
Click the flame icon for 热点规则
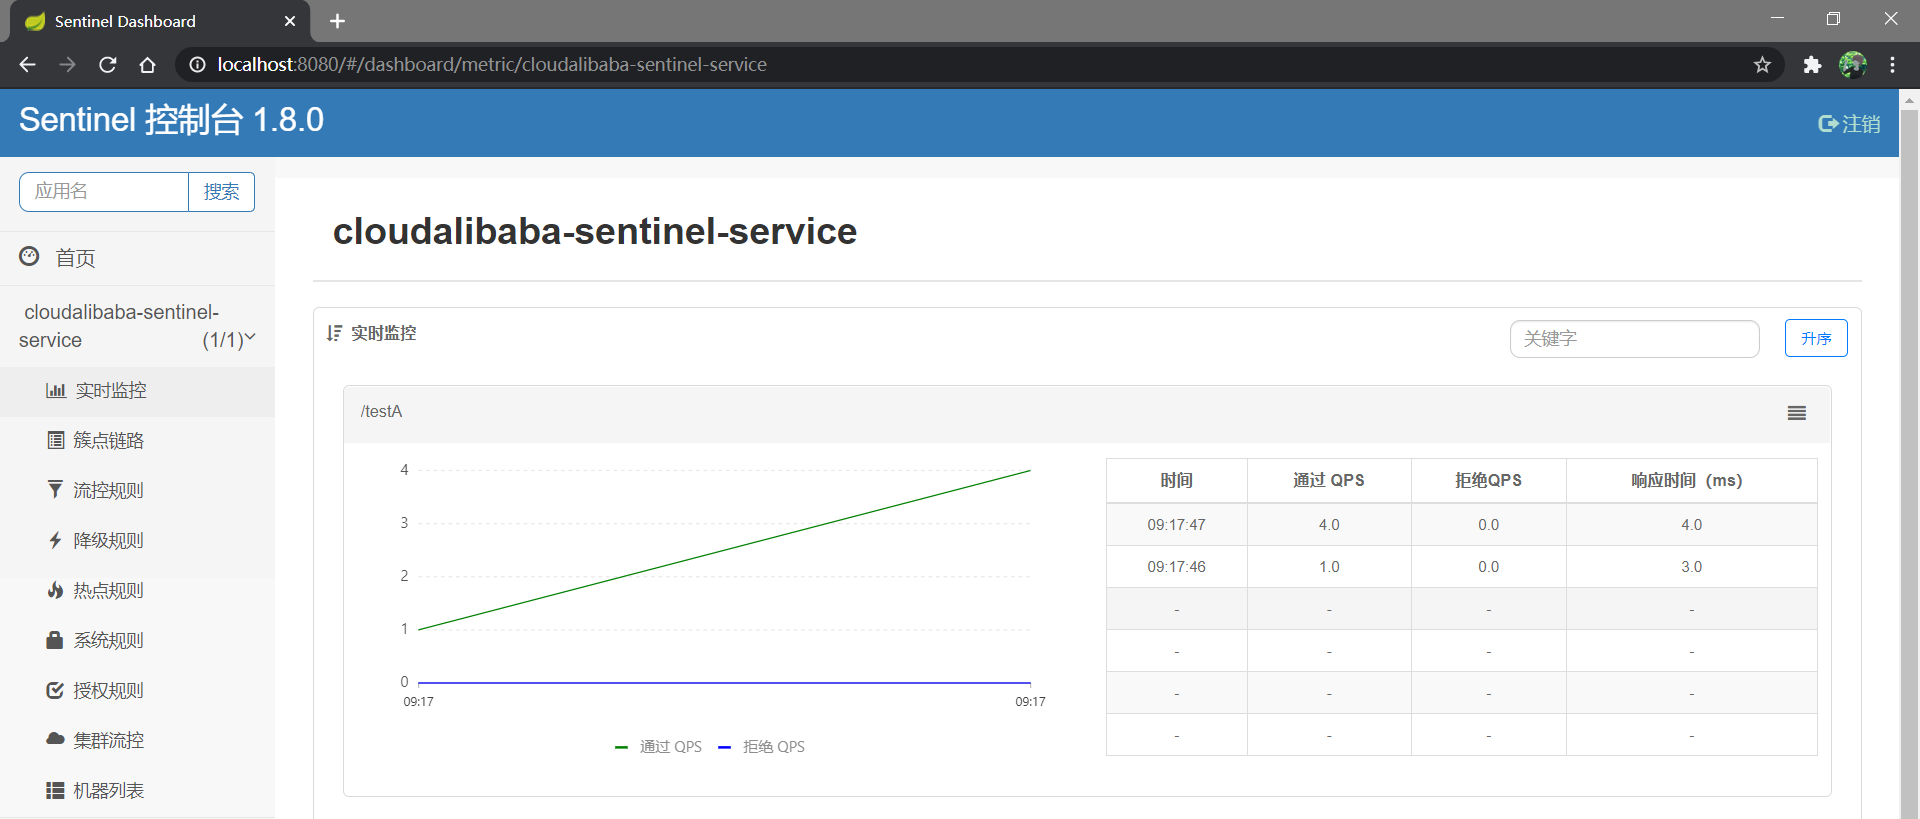pos(56,590)
